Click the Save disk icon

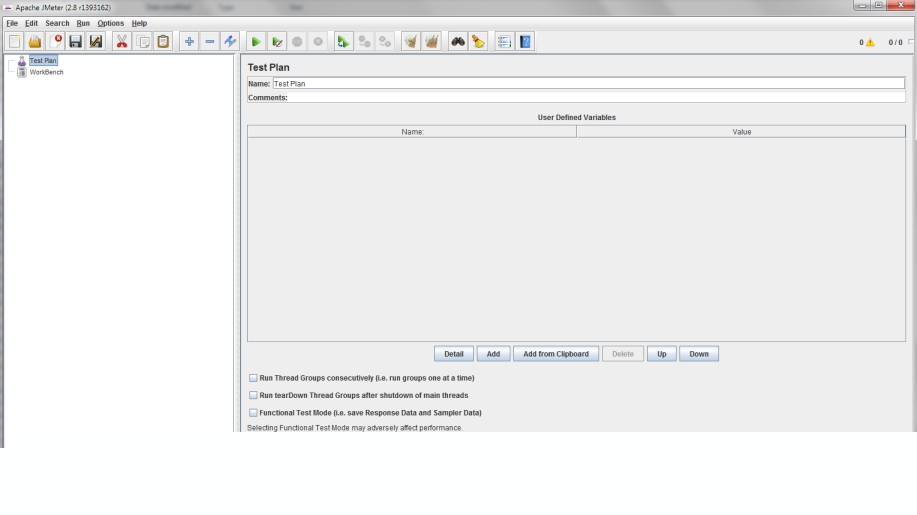pyautogui.click(x=75, y=42)
